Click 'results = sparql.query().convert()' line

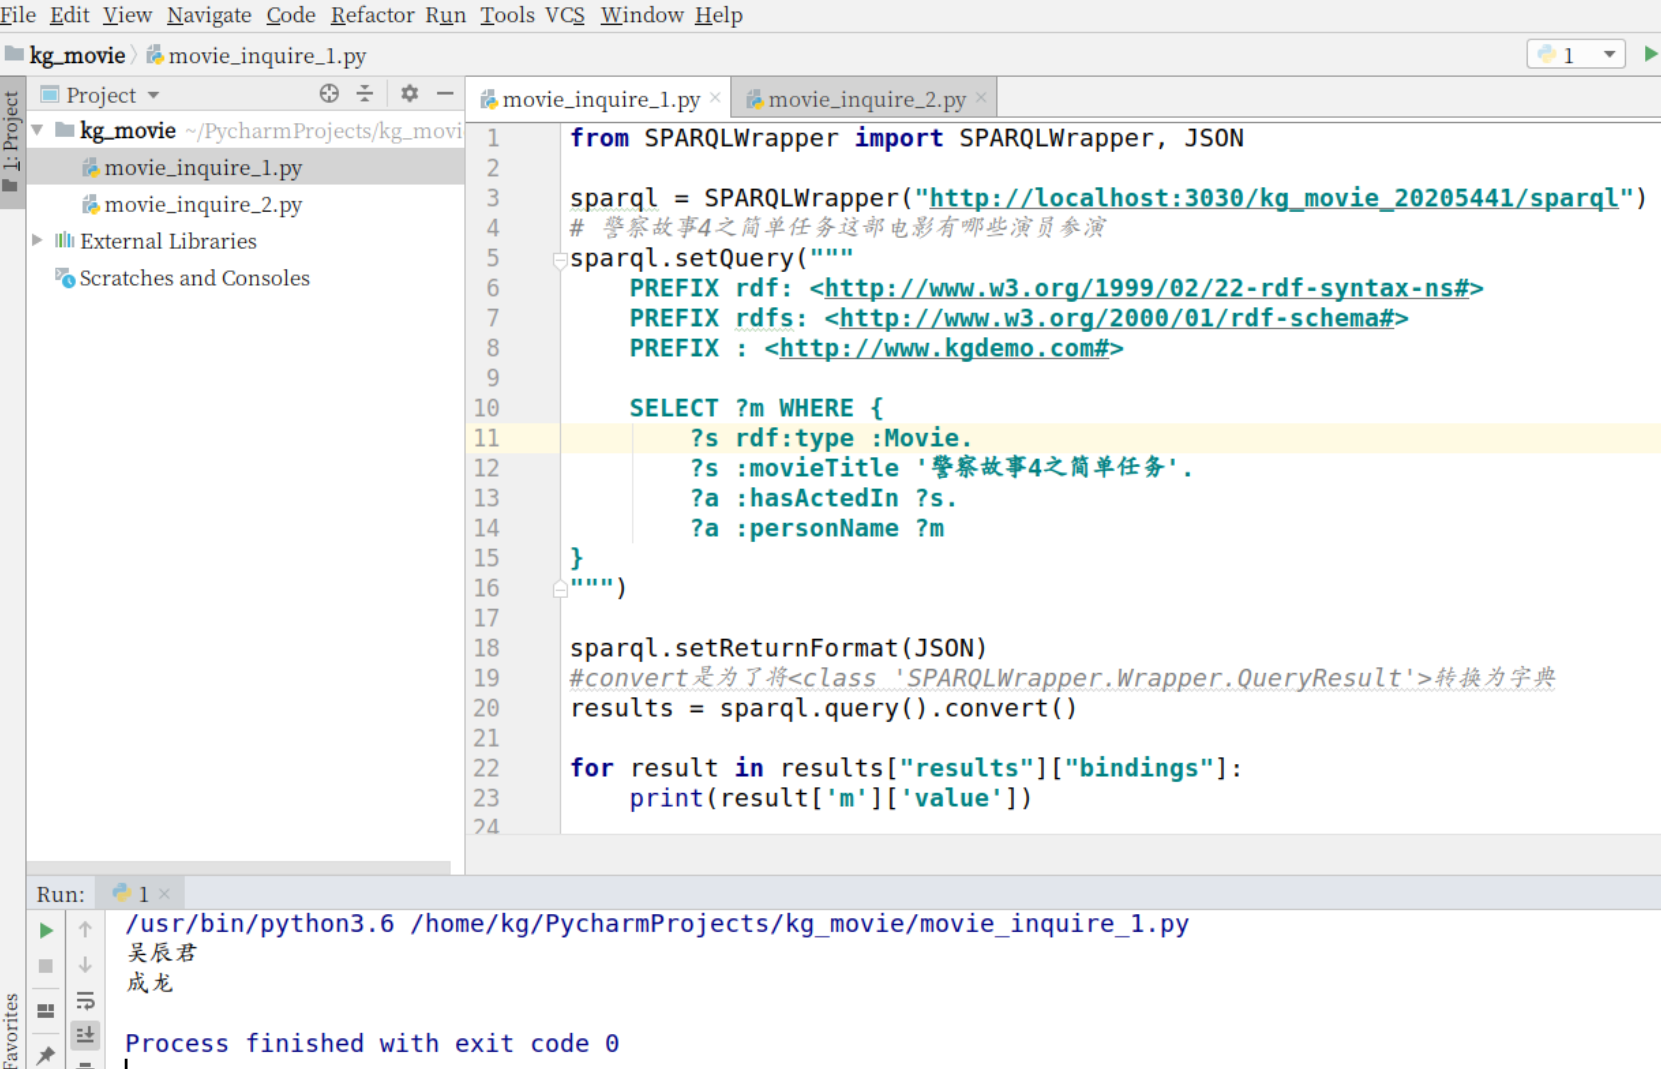[824, 708]
